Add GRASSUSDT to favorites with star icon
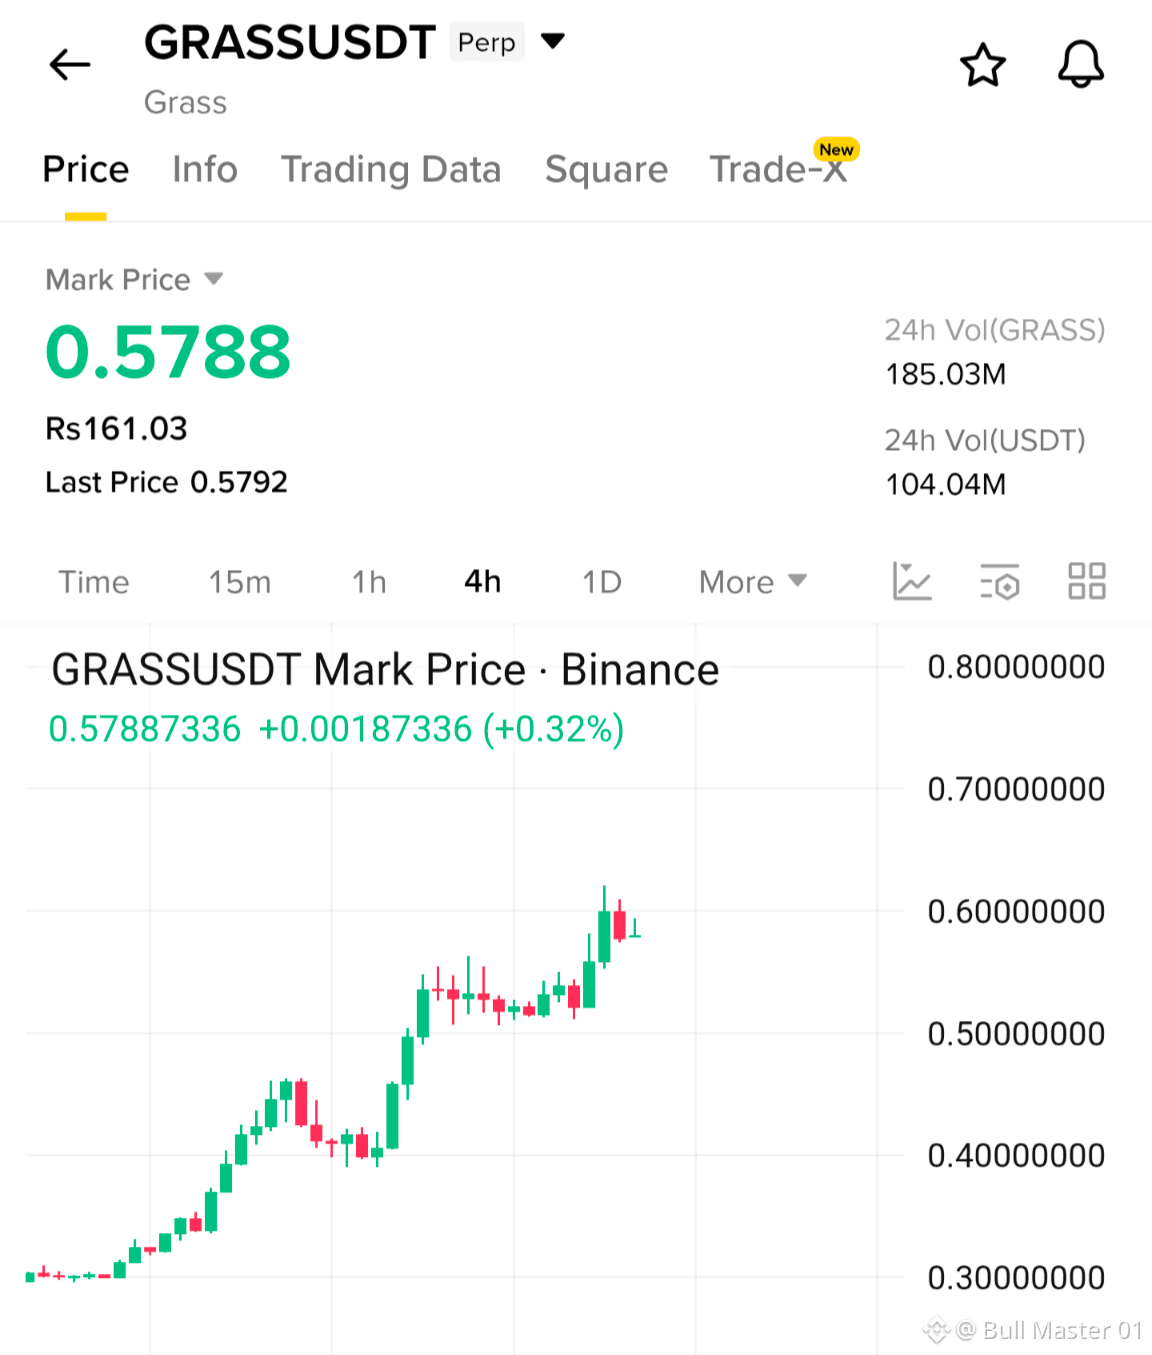Image resolution: width=1152 pixels, height=1355 pixels. tap(982, 65)
